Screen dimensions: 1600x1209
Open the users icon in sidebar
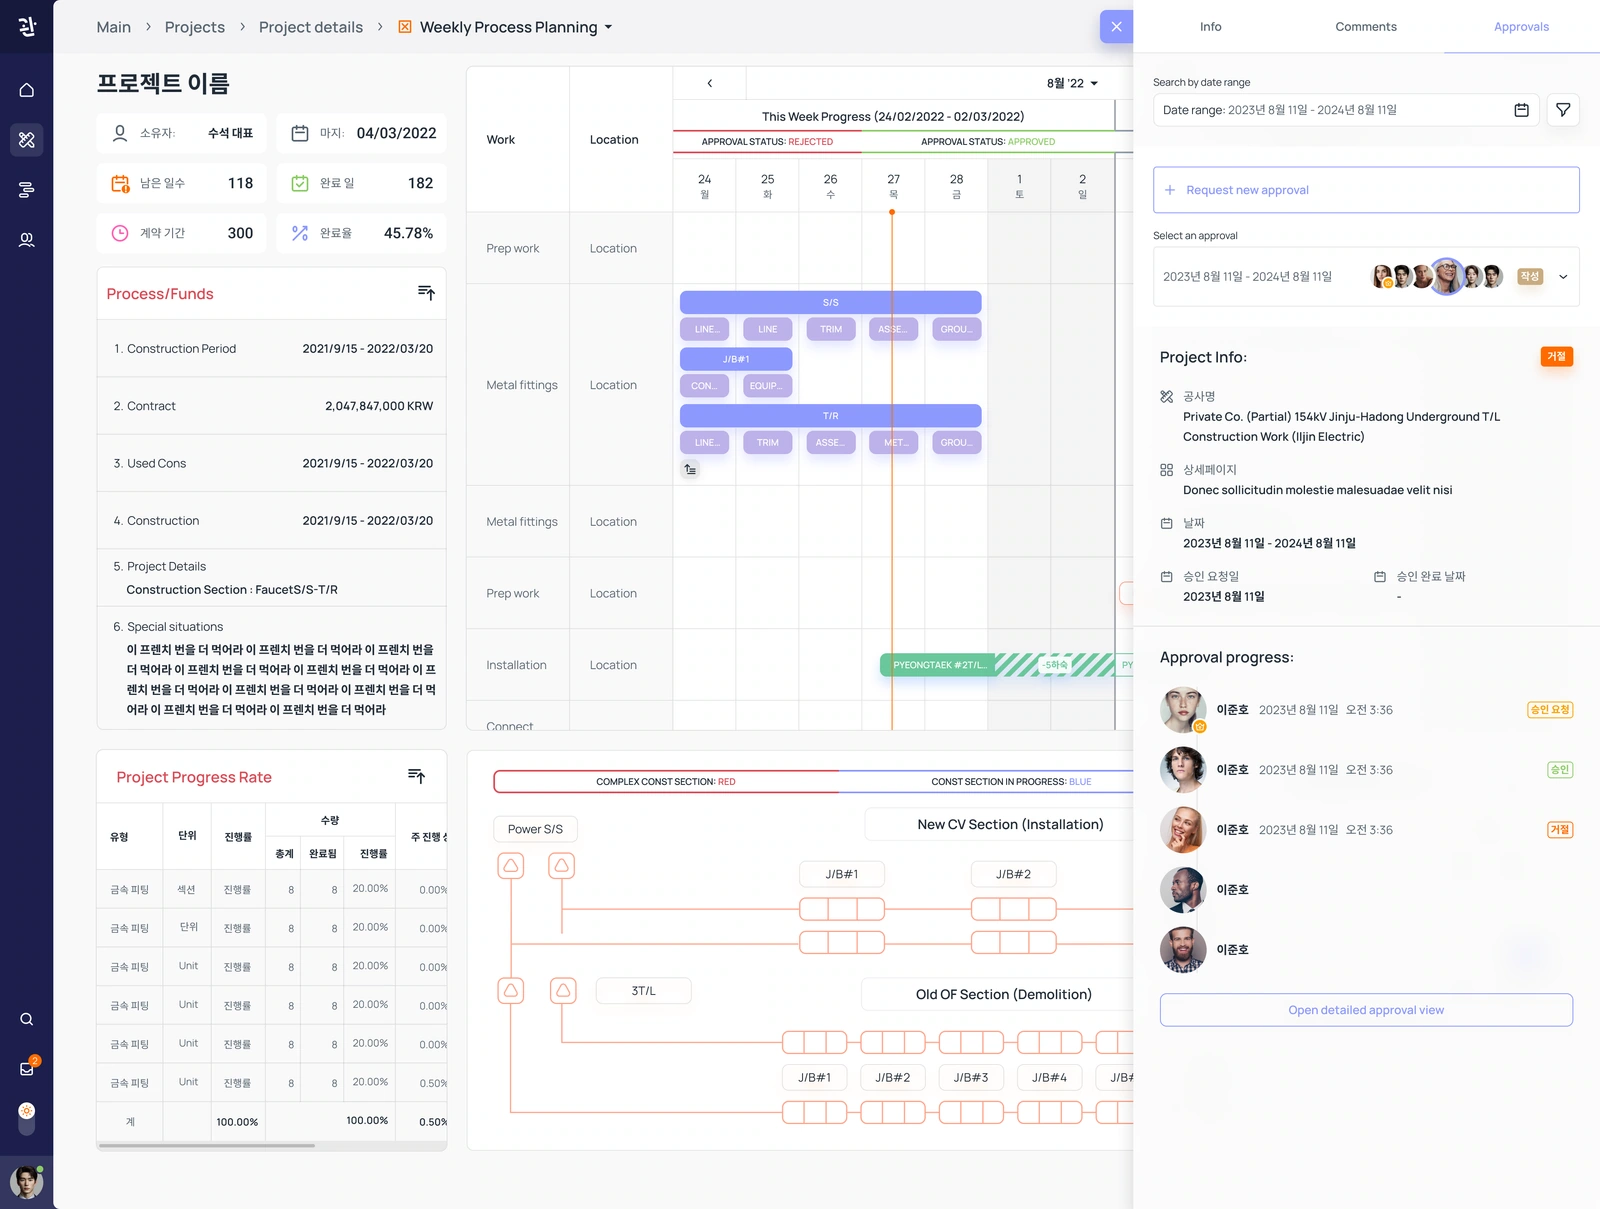(x=27, y=240)
